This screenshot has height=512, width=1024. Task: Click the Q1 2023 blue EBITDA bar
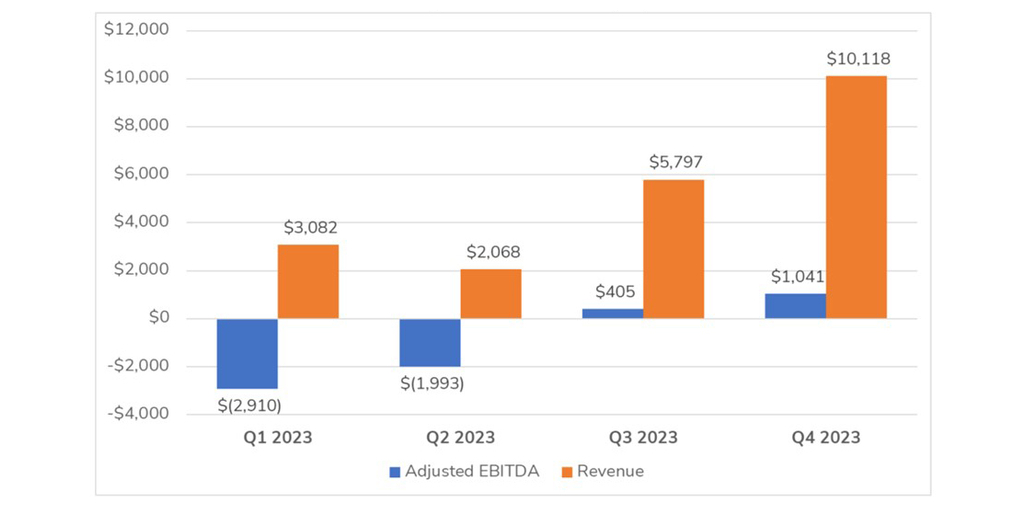point(247,353)
